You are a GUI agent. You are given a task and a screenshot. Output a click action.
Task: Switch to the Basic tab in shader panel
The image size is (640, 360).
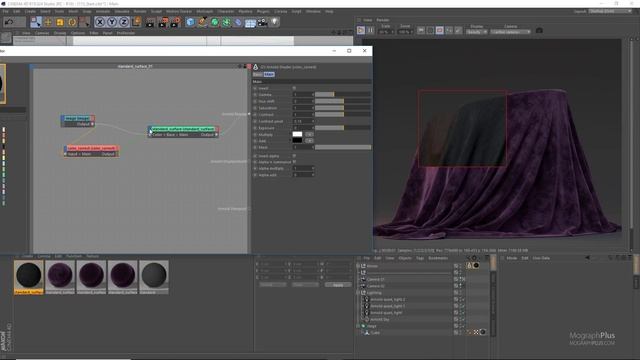(x=257, y=74)
